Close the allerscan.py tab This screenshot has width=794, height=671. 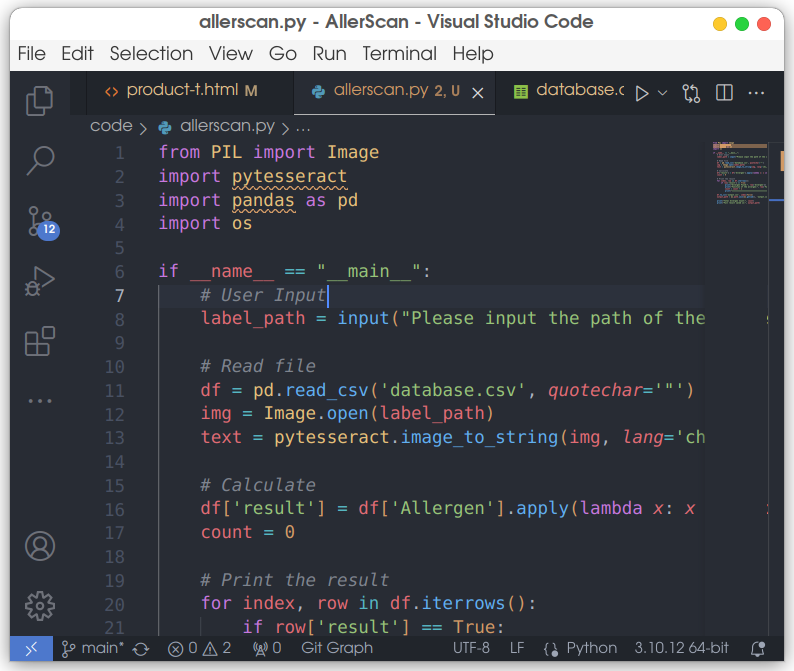click(478, 93)
